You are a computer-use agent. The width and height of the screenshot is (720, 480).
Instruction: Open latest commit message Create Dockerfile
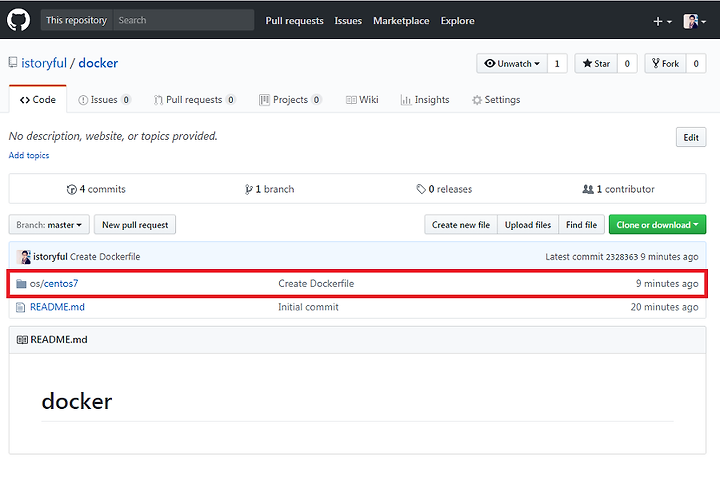pyautogui.click(x=105, y=257)
